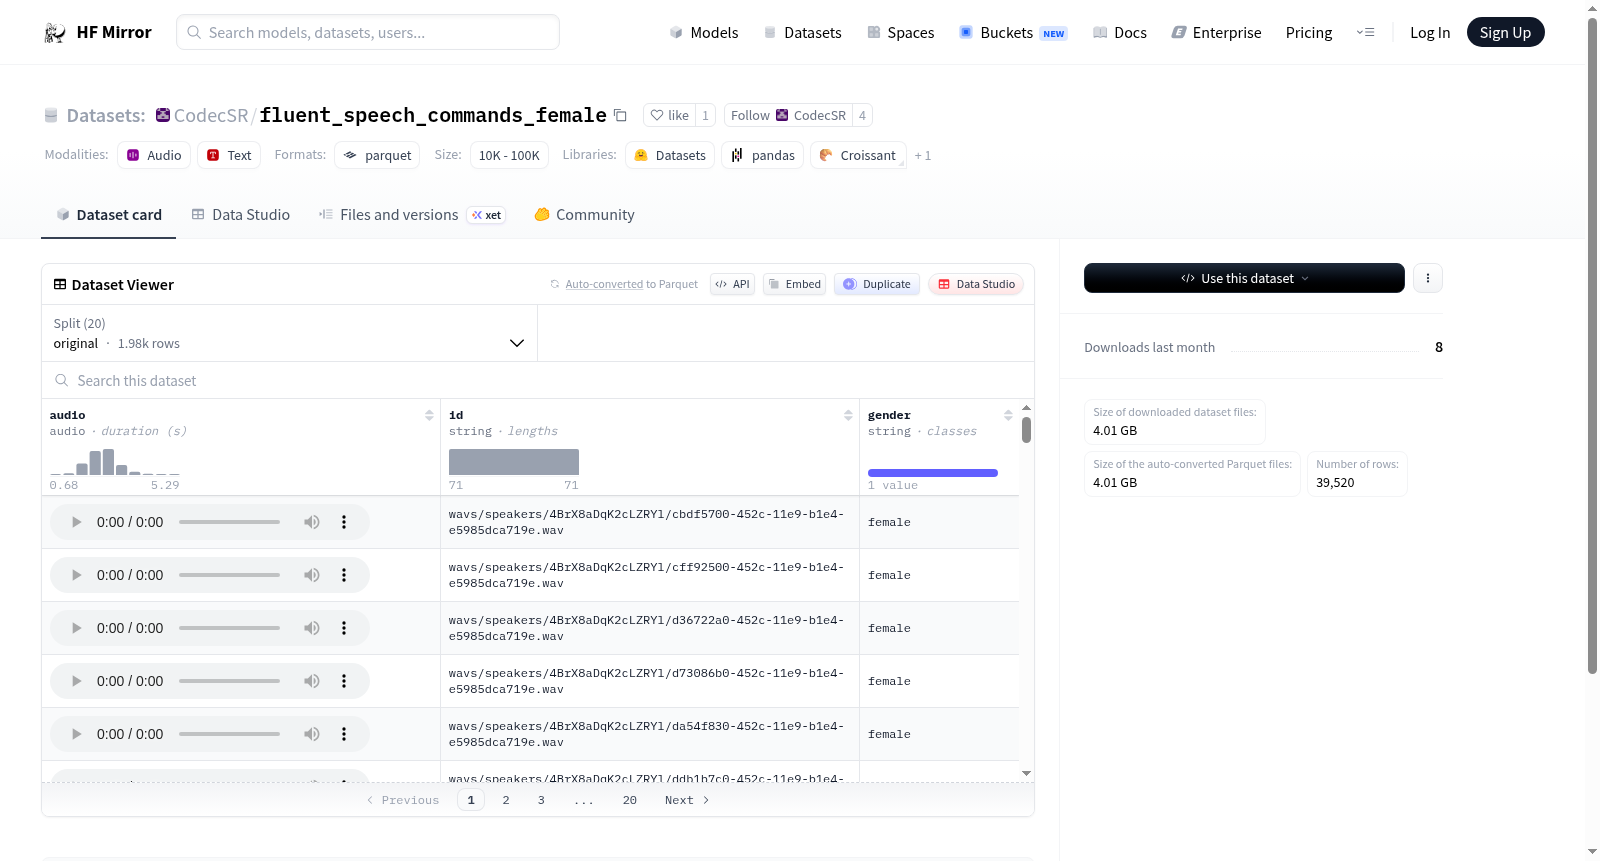1600x861 pixels.
Task: Go to Spaces in the top navigation
Action: coord(900,33)
